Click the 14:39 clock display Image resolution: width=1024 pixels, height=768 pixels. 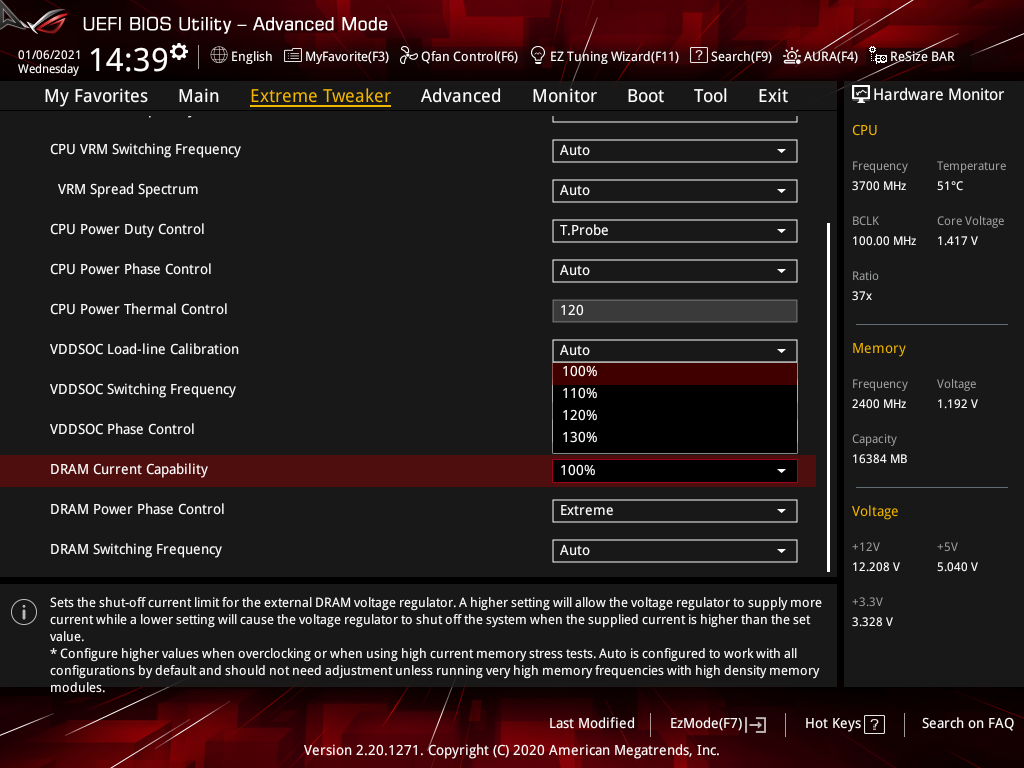[129, 59]
